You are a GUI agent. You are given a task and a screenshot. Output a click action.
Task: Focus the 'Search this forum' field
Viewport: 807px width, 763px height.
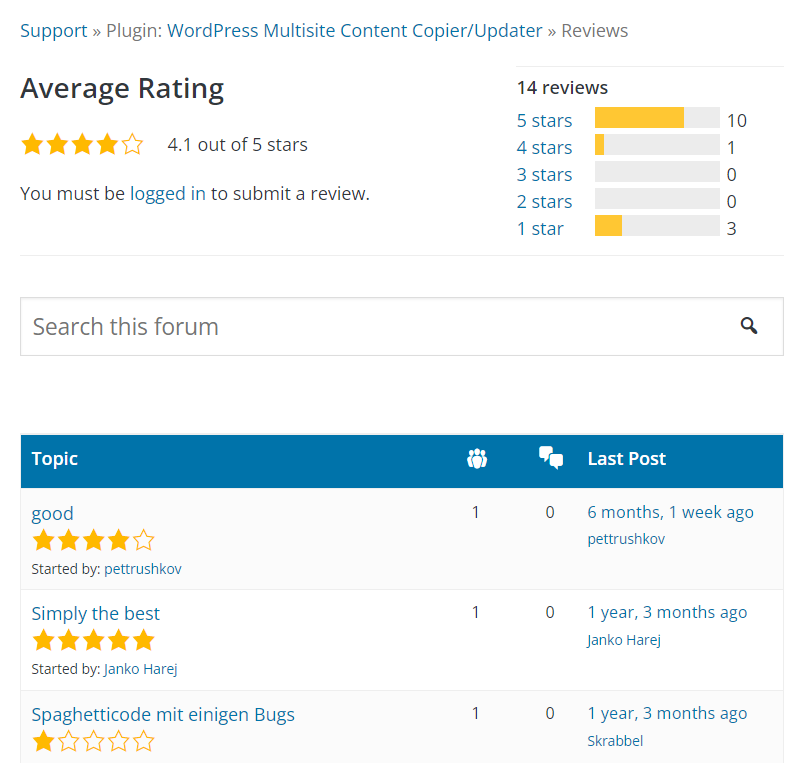(401, 326)
